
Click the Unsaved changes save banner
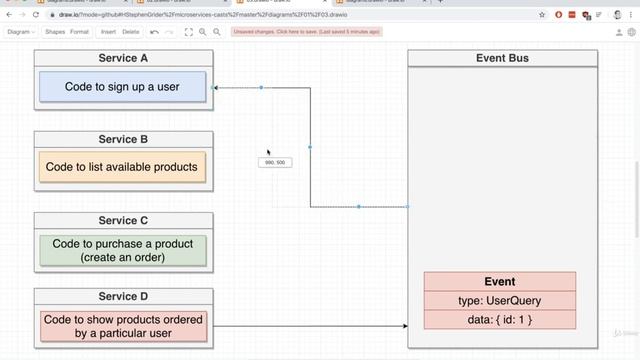click(x=307, y=32)
